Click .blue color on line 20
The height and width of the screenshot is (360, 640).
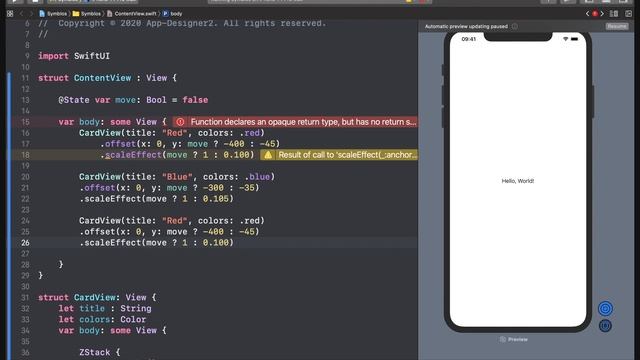257,177
